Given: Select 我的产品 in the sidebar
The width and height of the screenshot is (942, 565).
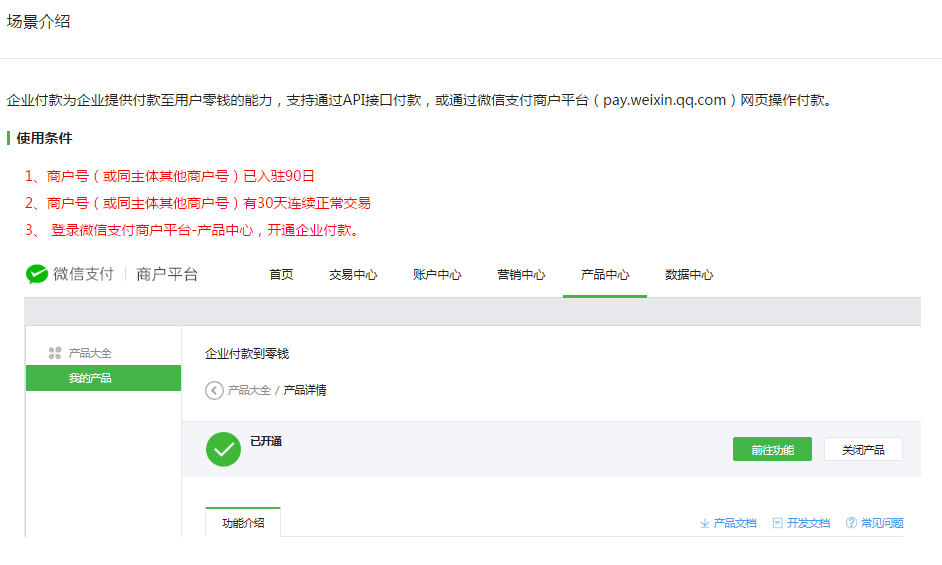Looking at the screenshot, I should pos(90,378).
